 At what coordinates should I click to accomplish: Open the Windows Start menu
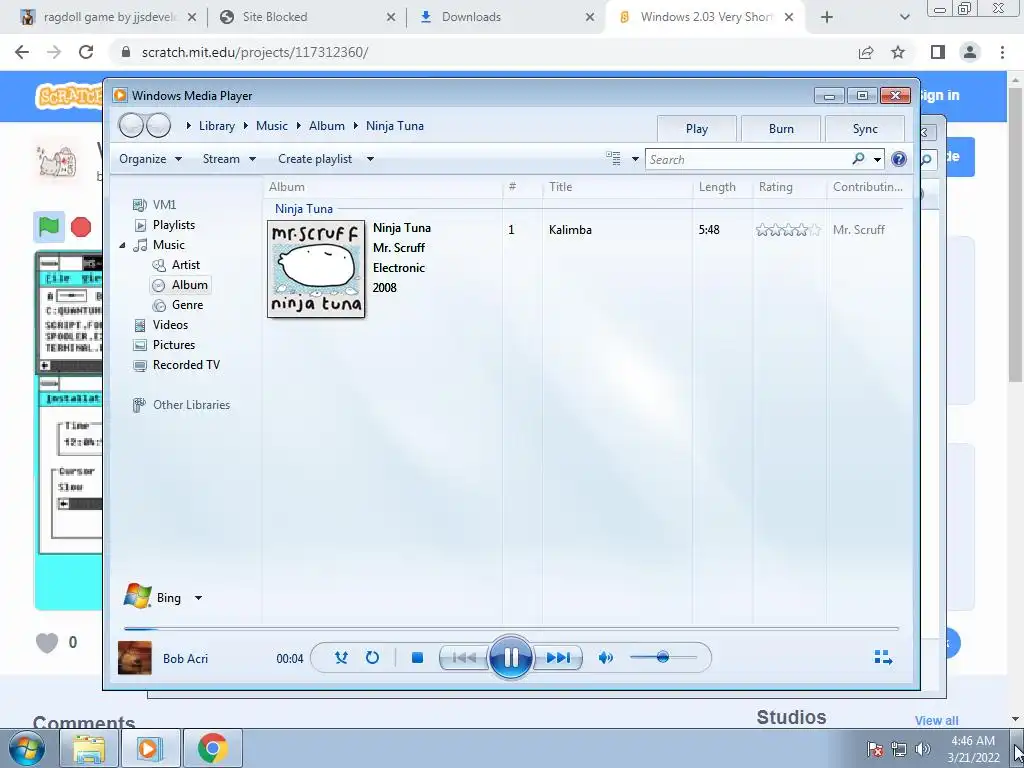click(x=26, y=748)
